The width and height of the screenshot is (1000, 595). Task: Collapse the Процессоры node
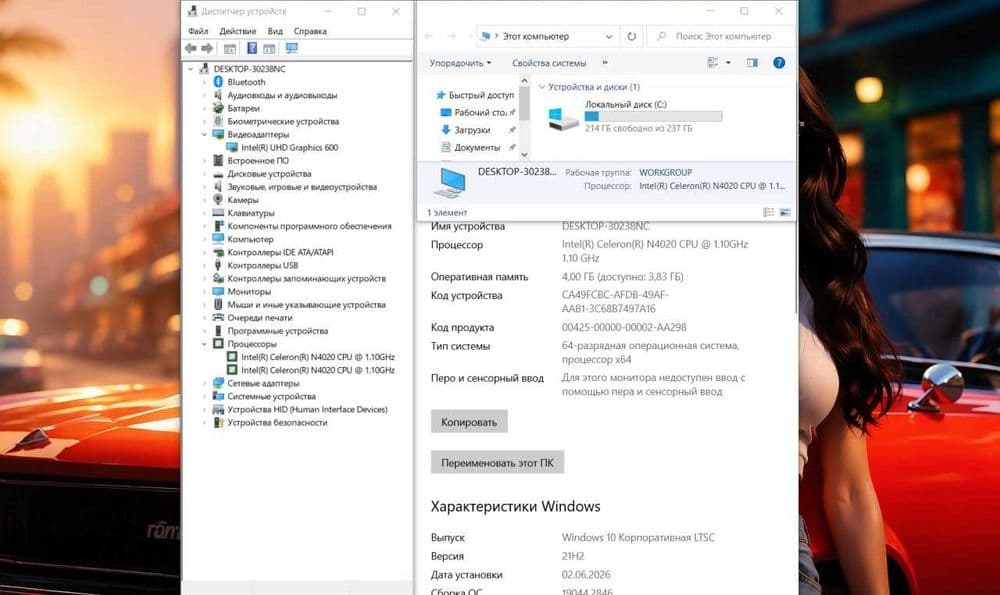(x=204, y=344)
